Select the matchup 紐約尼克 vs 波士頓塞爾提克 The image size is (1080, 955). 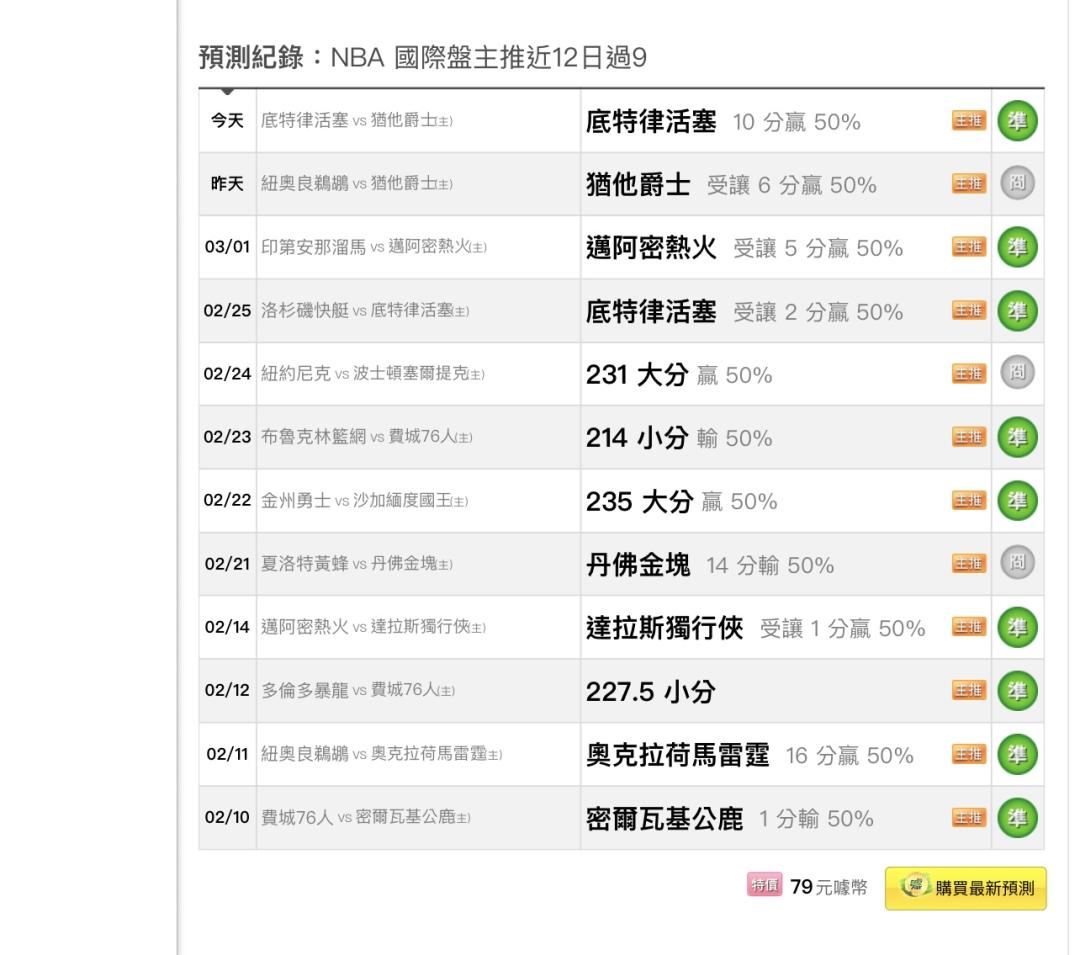tap(373, 374)
